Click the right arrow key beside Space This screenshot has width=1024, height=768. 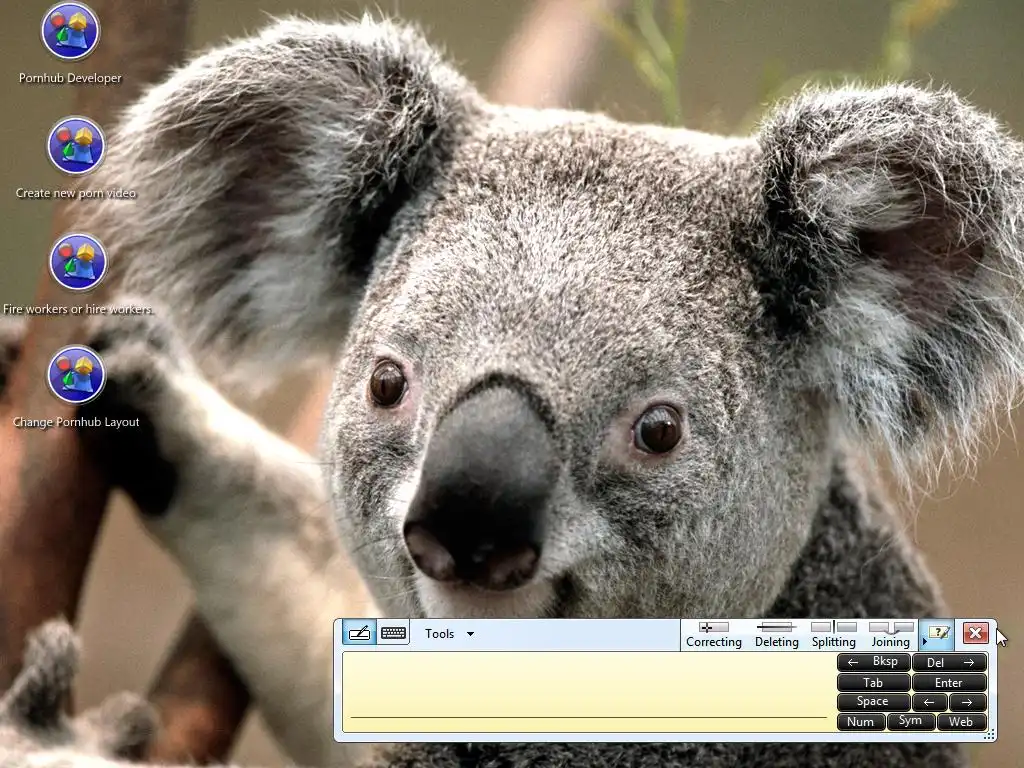(968, 702)
